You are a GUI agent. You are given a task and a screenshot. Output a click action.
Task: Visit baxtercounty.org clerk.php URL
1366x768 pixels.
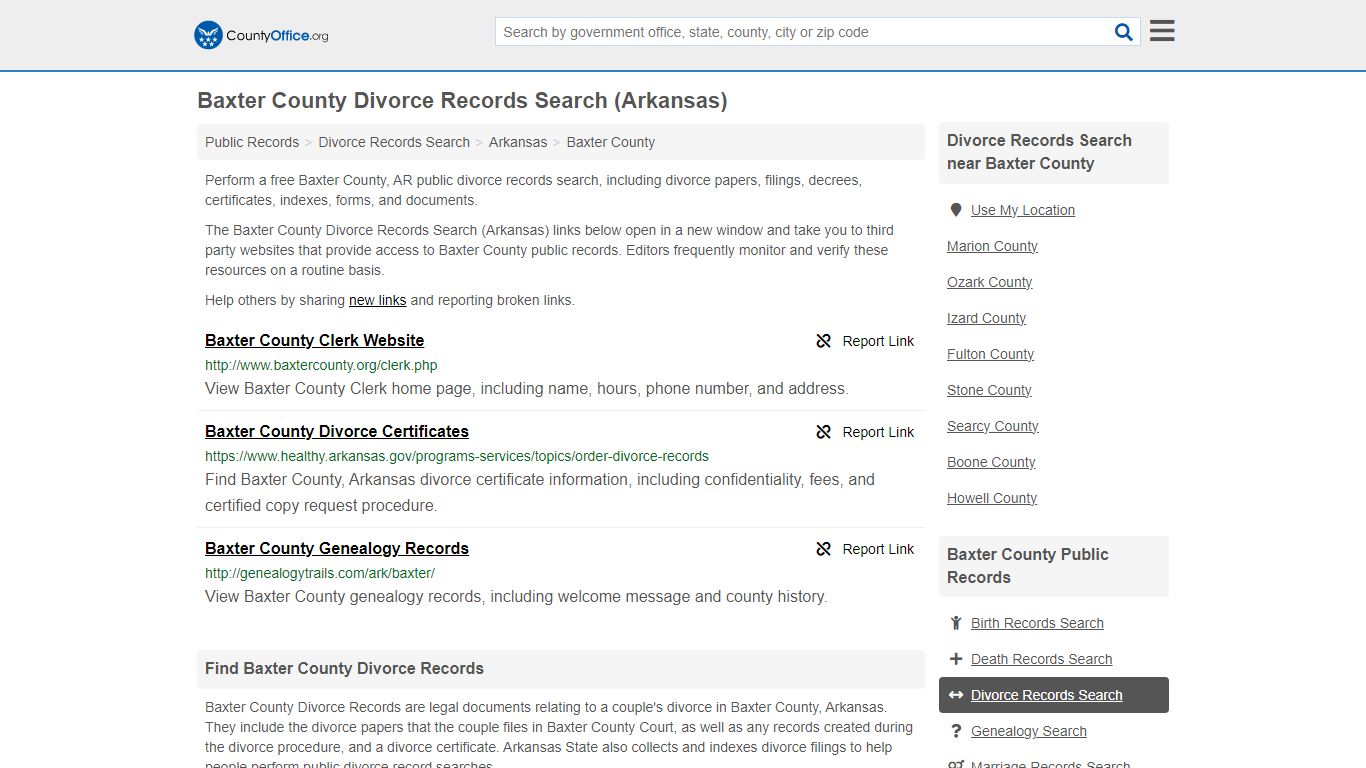(x=321, y=365)
